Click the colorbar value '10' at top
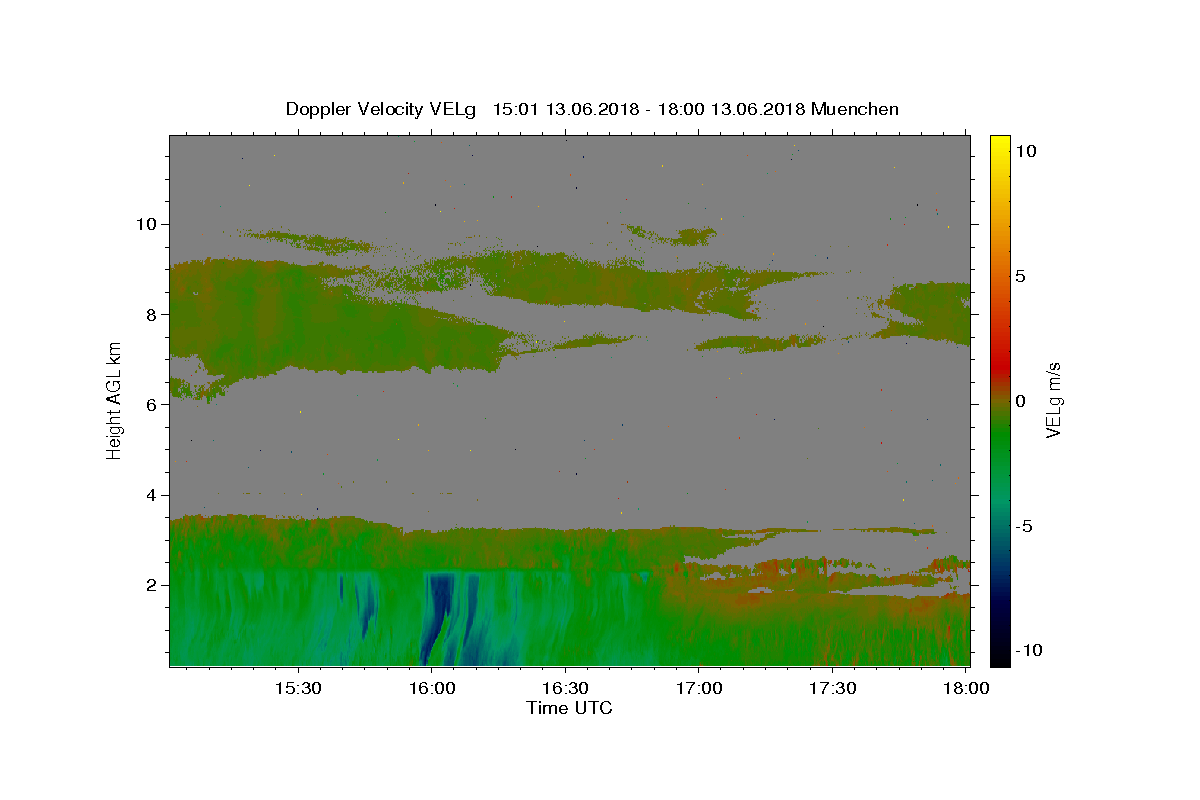 pos(1025,151)
